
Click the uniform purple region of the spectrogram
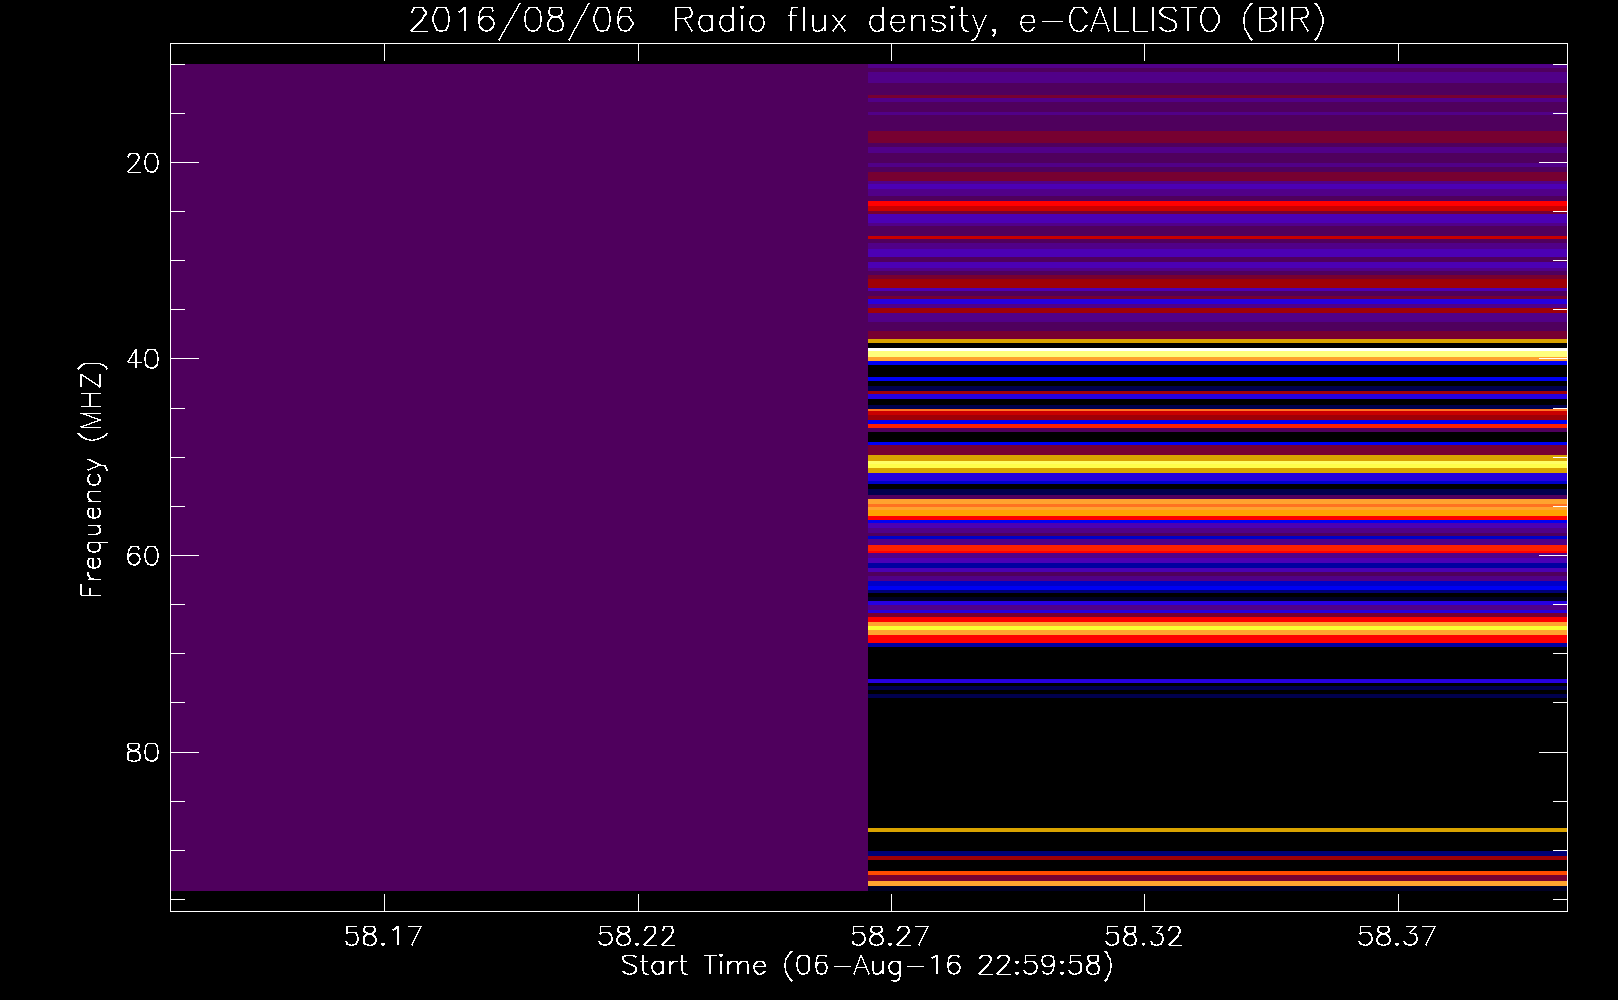519,477
